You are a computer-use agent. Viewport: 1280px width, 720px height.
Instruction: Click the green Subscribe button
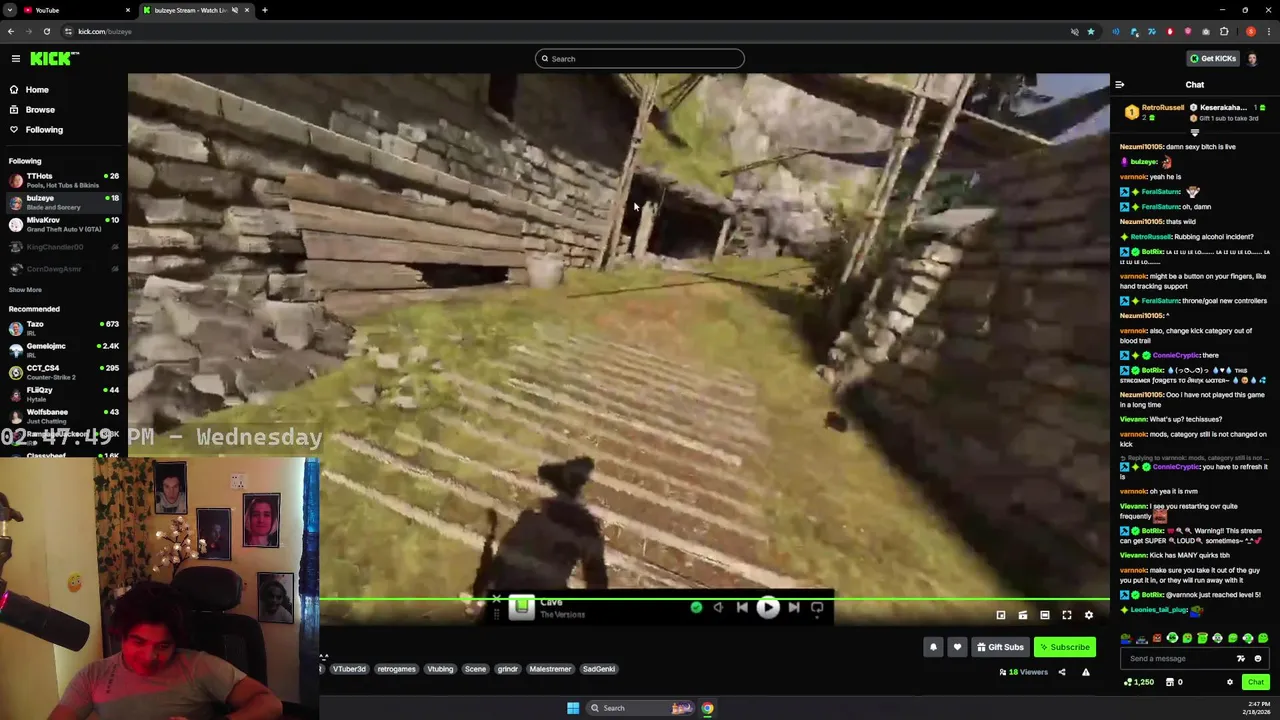1064,647
